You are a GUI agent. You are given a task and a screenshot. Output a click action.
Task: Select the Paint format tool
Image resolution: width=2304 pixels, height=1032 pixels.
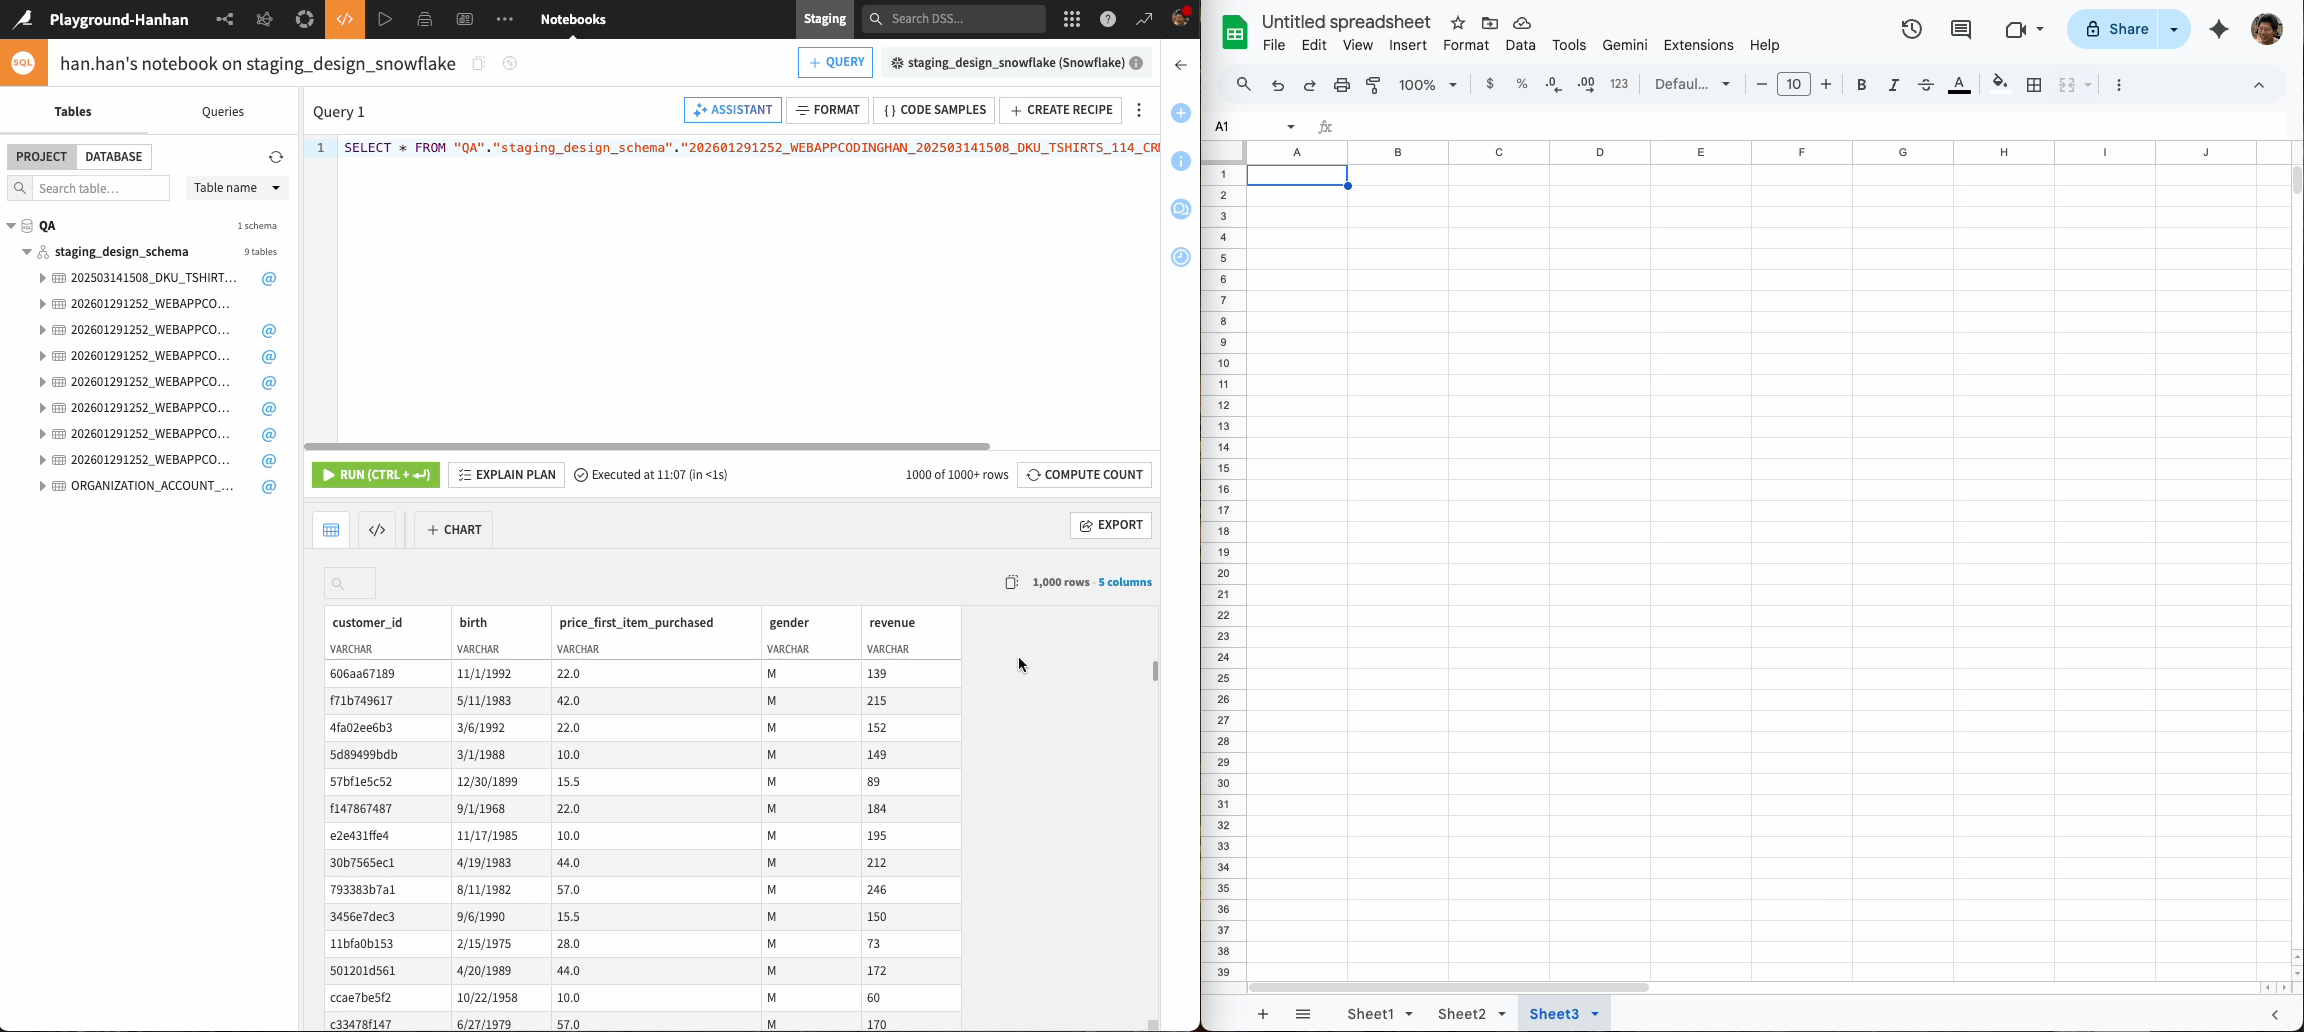(1374, 85)
